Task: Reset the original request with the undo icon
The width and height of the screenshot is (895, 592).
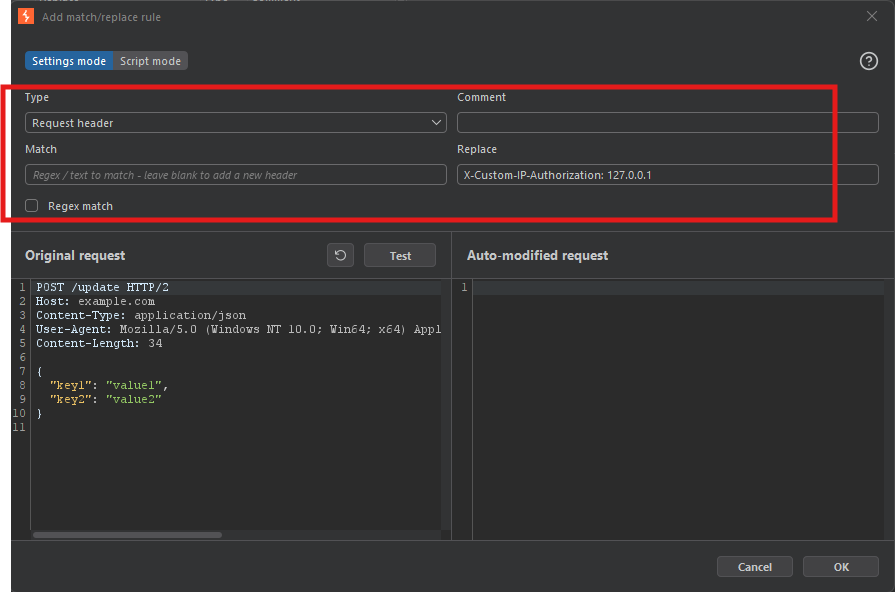Action: point(340,255)
